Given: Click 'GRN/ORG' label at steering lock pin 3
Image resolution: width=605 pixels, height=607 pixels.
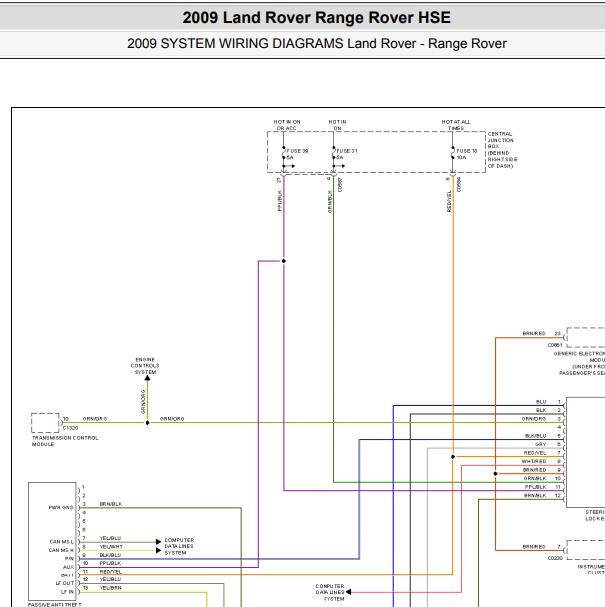Looking at the screenshot, I should click(x=534, y=419).
